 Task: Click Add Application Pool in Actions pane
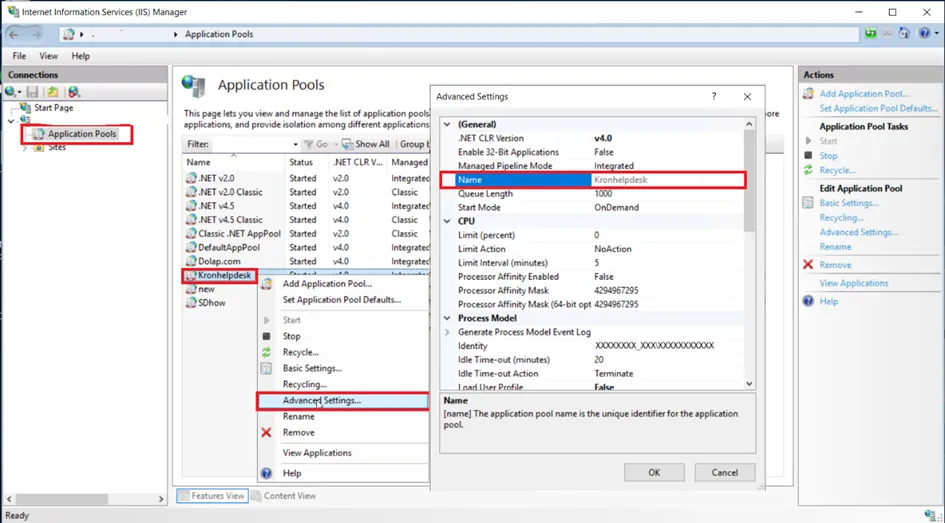864,94
